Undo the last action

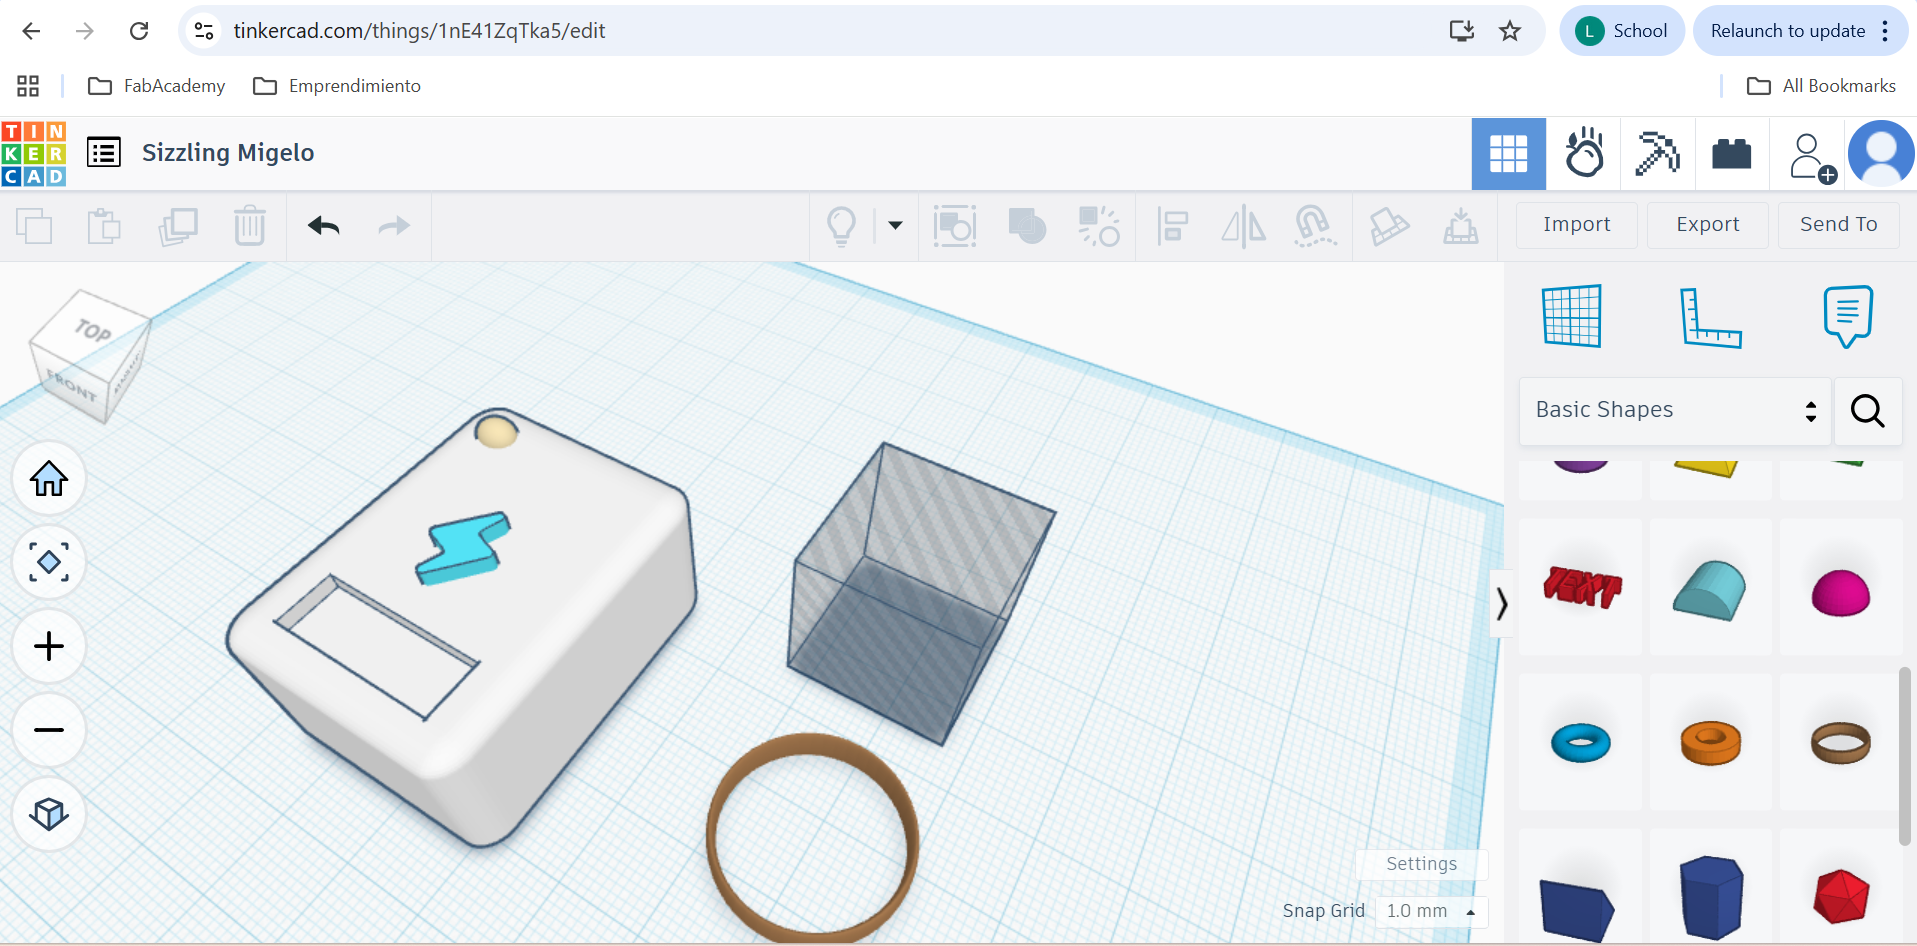(x=323, y=226)
